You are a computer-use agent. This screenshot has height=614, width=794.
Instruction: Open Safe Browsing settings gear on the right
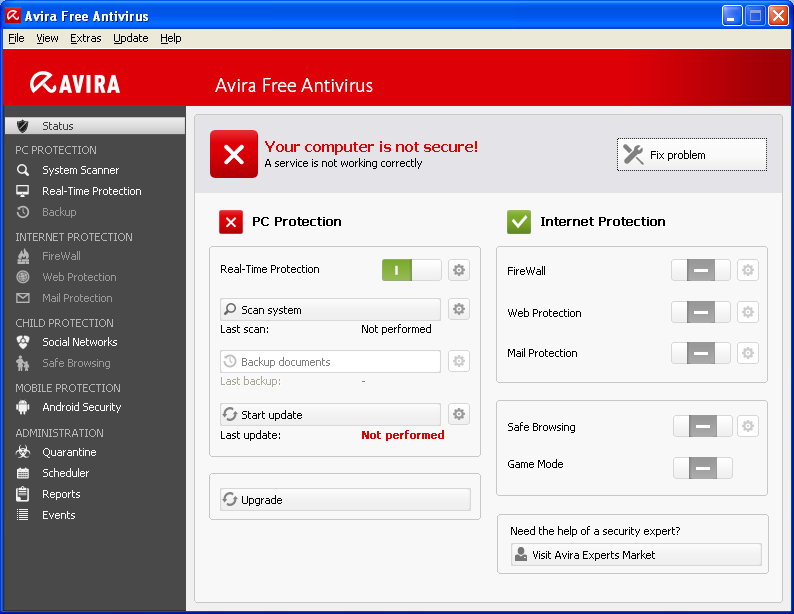pos(748,426)
